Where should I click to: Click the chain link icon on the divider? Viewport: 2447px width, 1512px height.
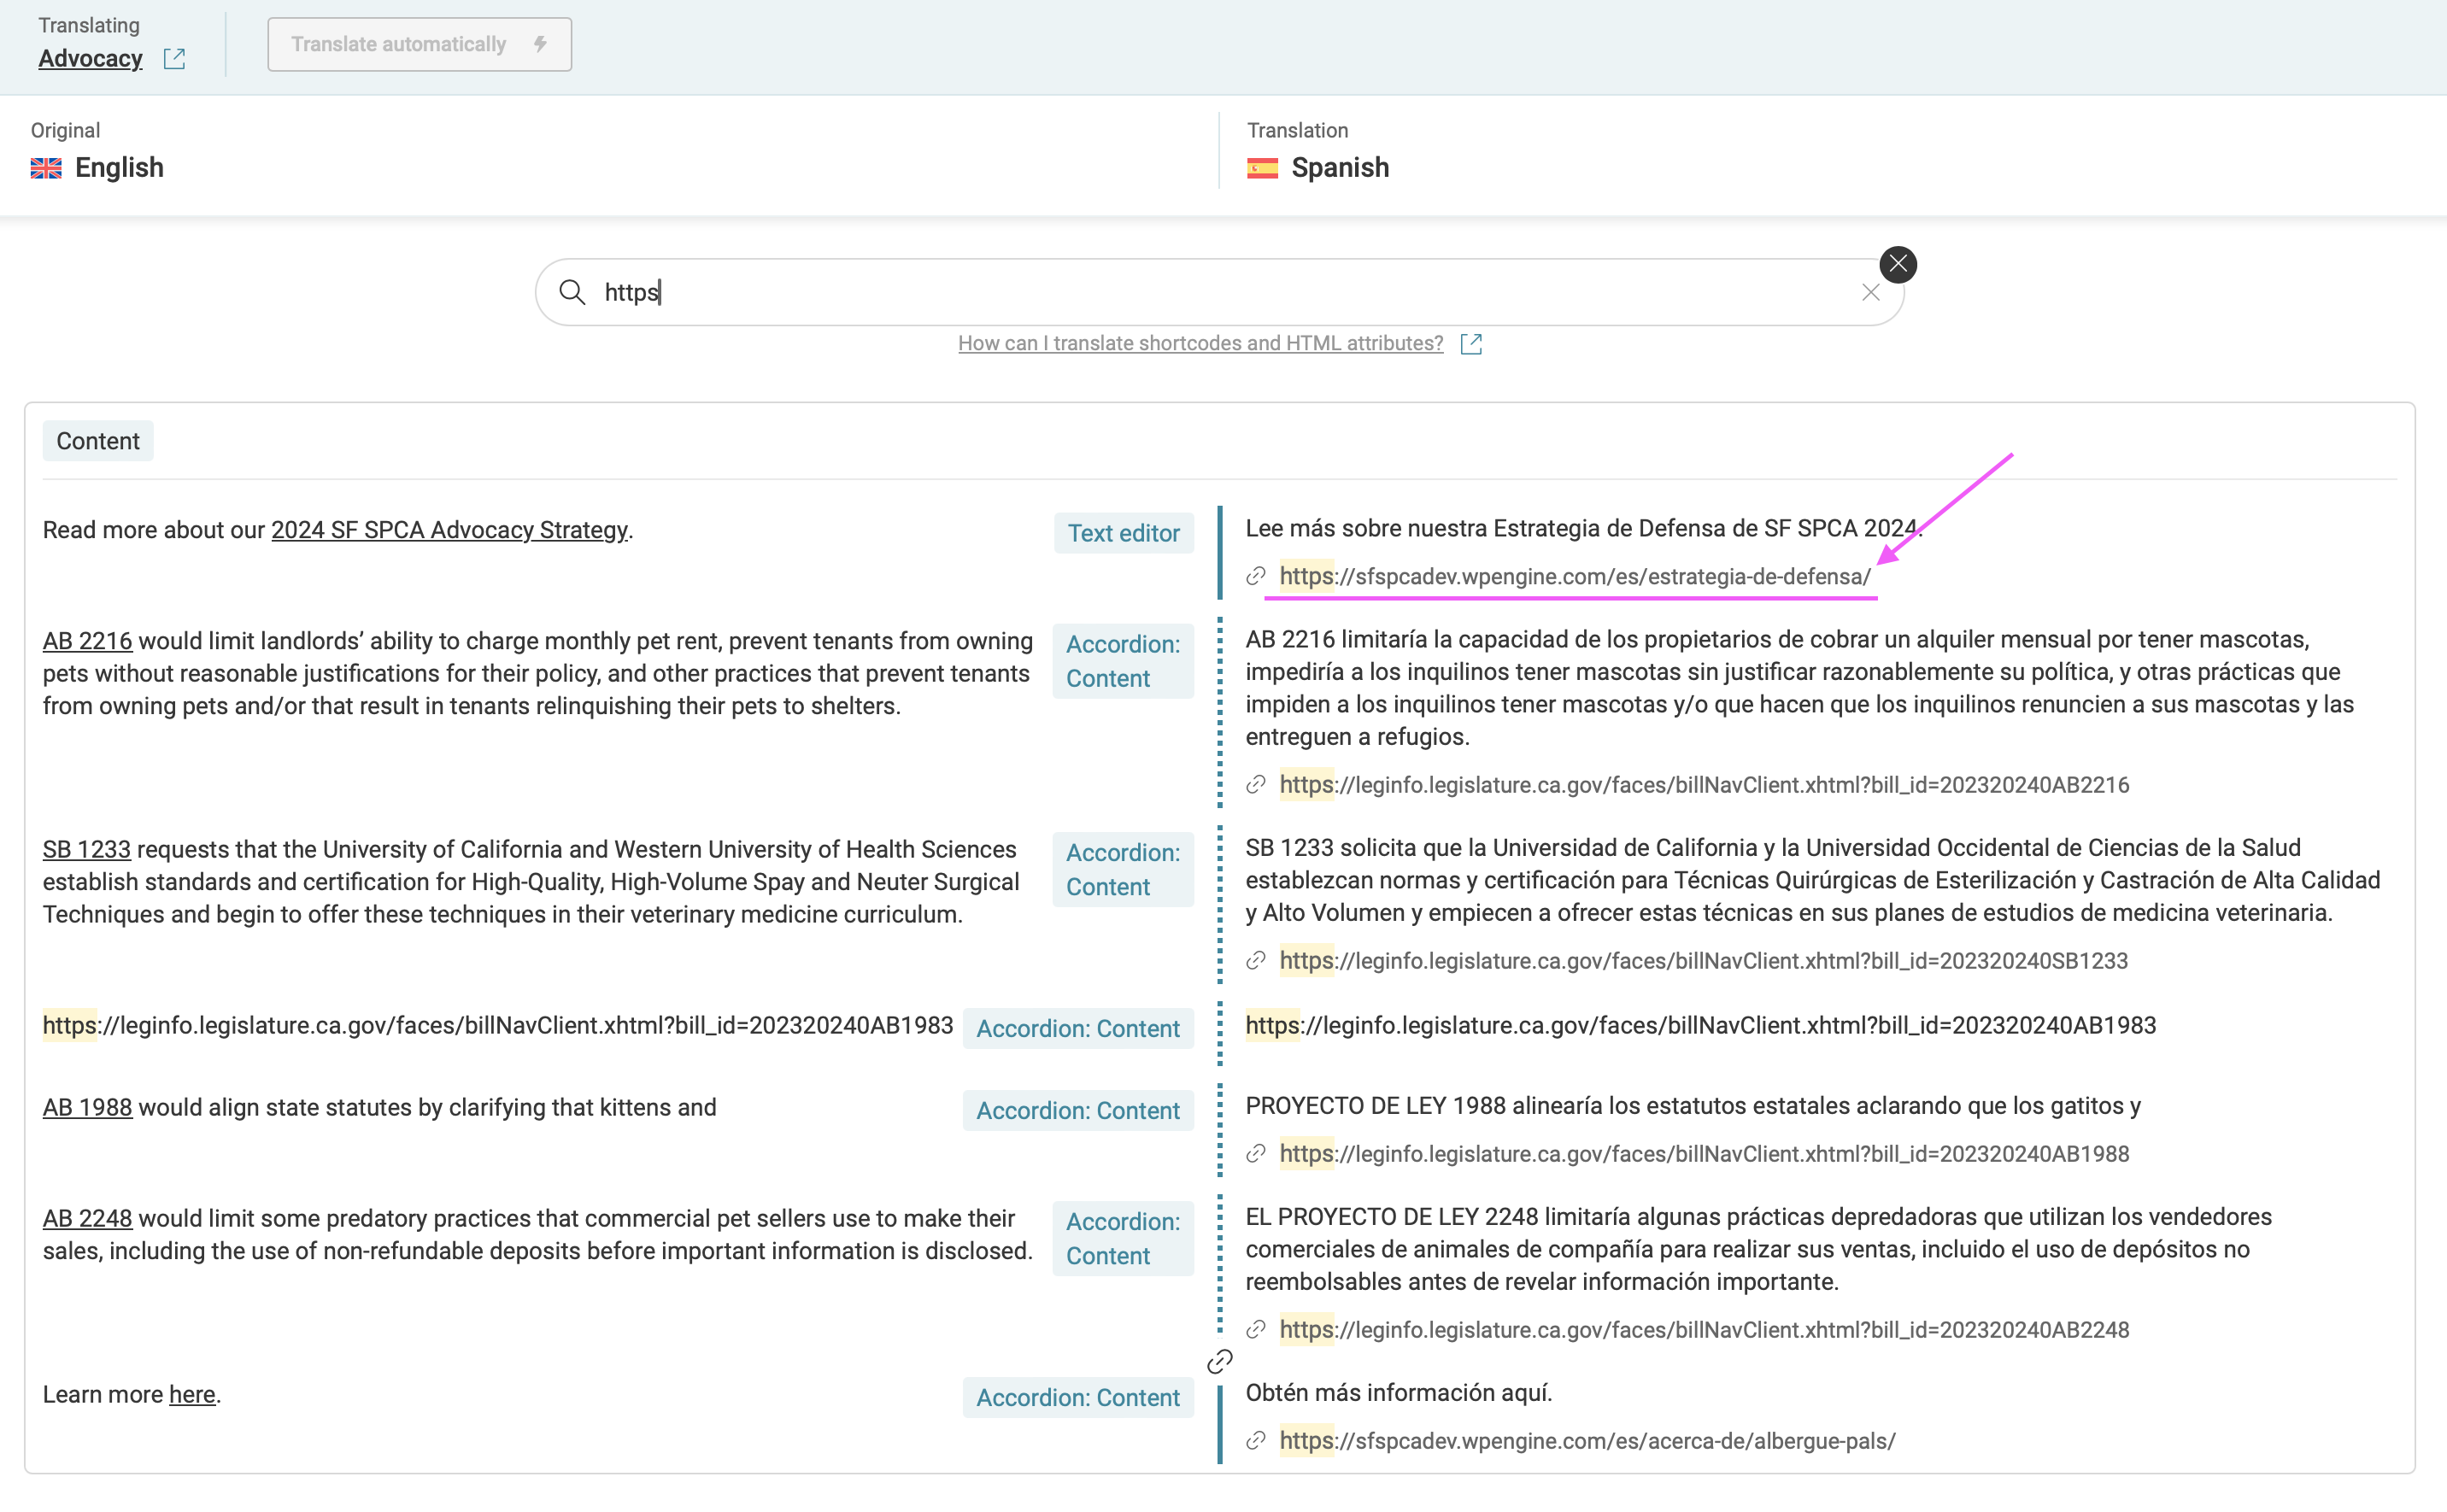[1219, 1362]
